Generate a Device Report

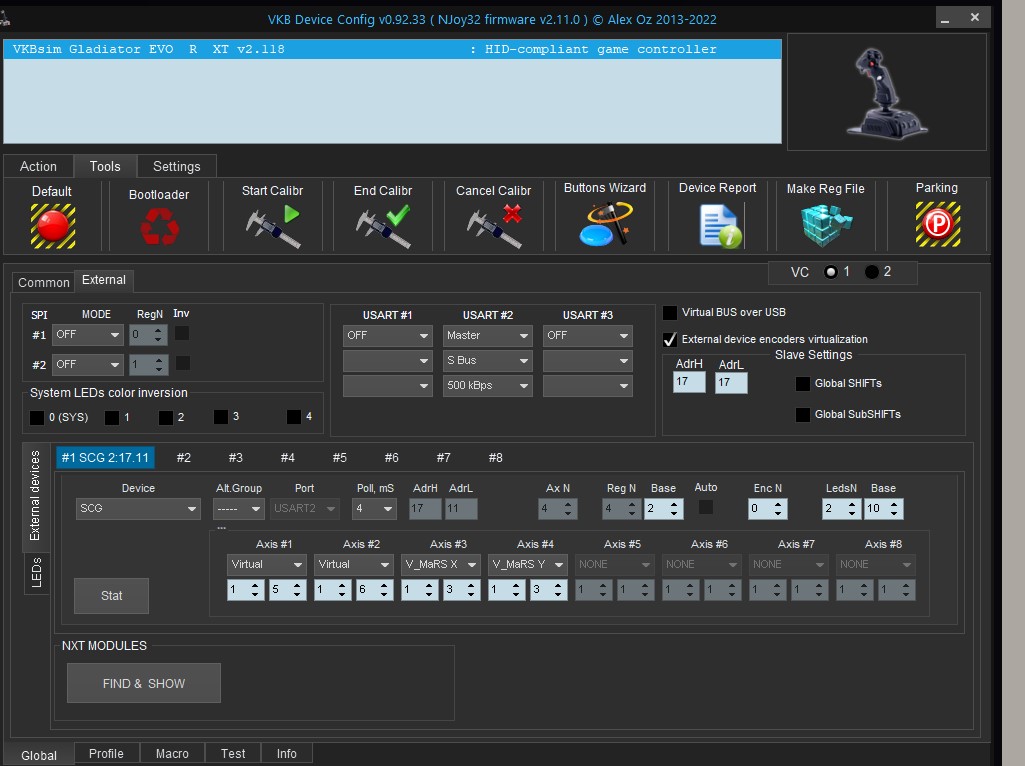point(720,226)
